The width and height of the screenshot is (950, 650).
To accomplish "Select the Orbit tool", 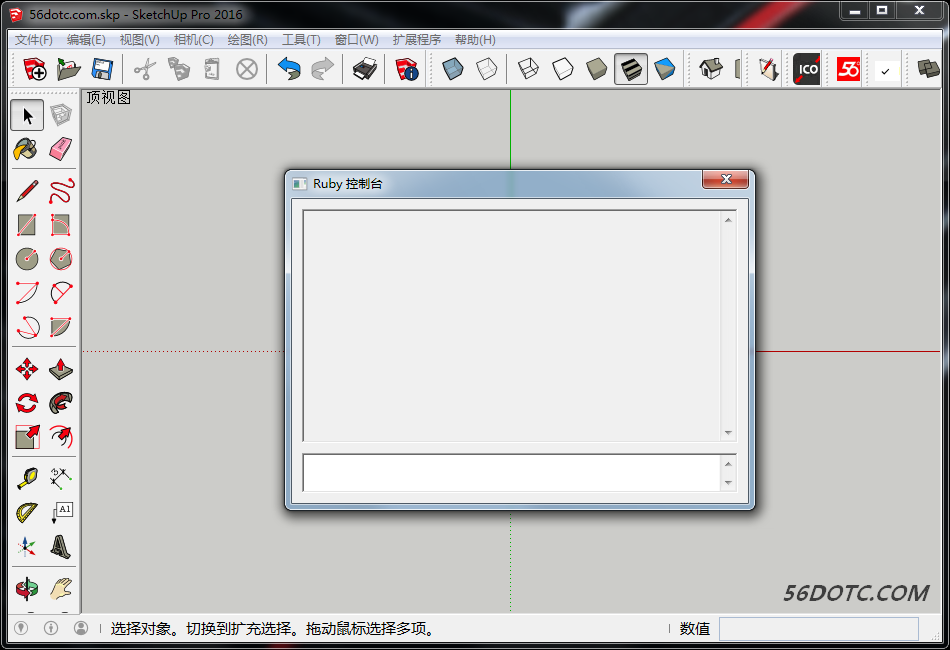I will coord(26,587).
